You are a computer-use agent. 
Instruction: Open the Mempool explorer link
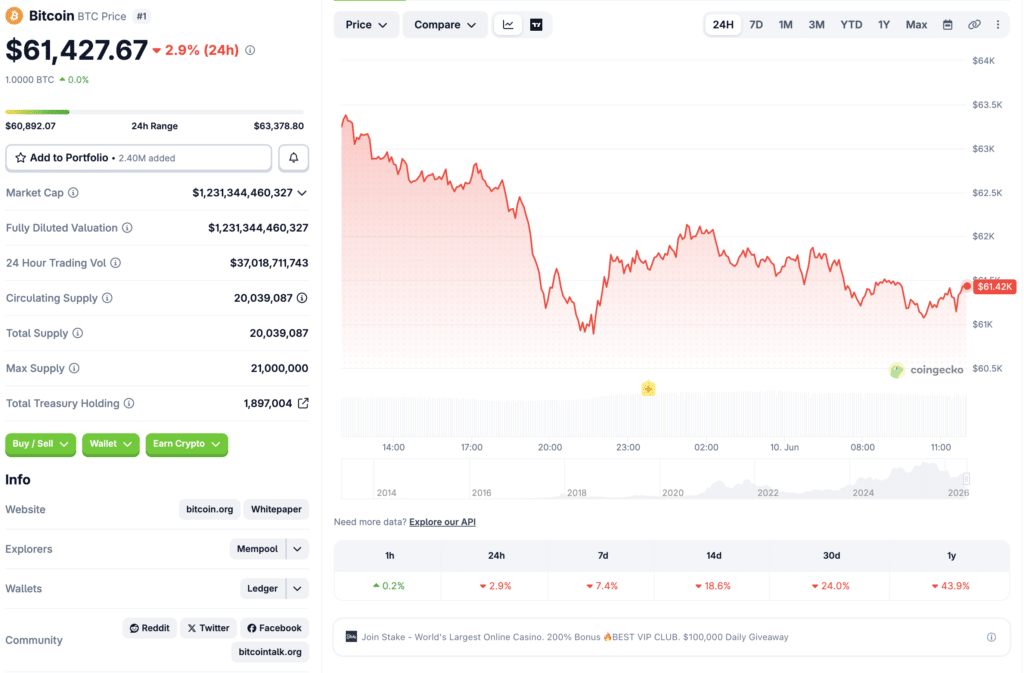257,549
